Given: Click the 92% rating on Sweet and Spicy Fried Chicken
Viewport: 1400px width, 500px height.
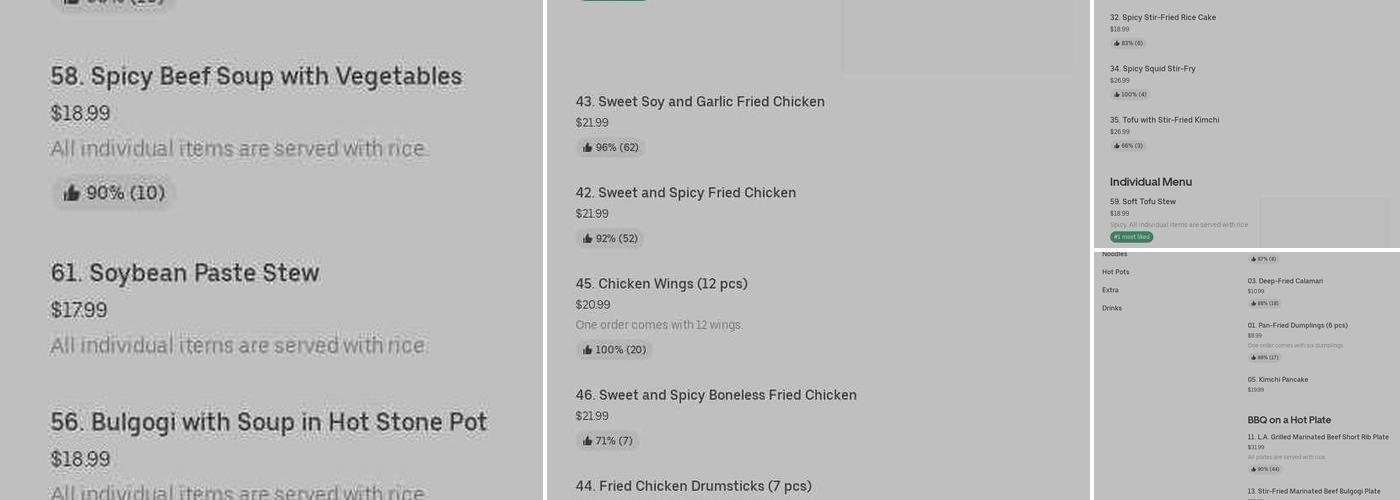Looking at the screenshot, I should coord(610,239).
